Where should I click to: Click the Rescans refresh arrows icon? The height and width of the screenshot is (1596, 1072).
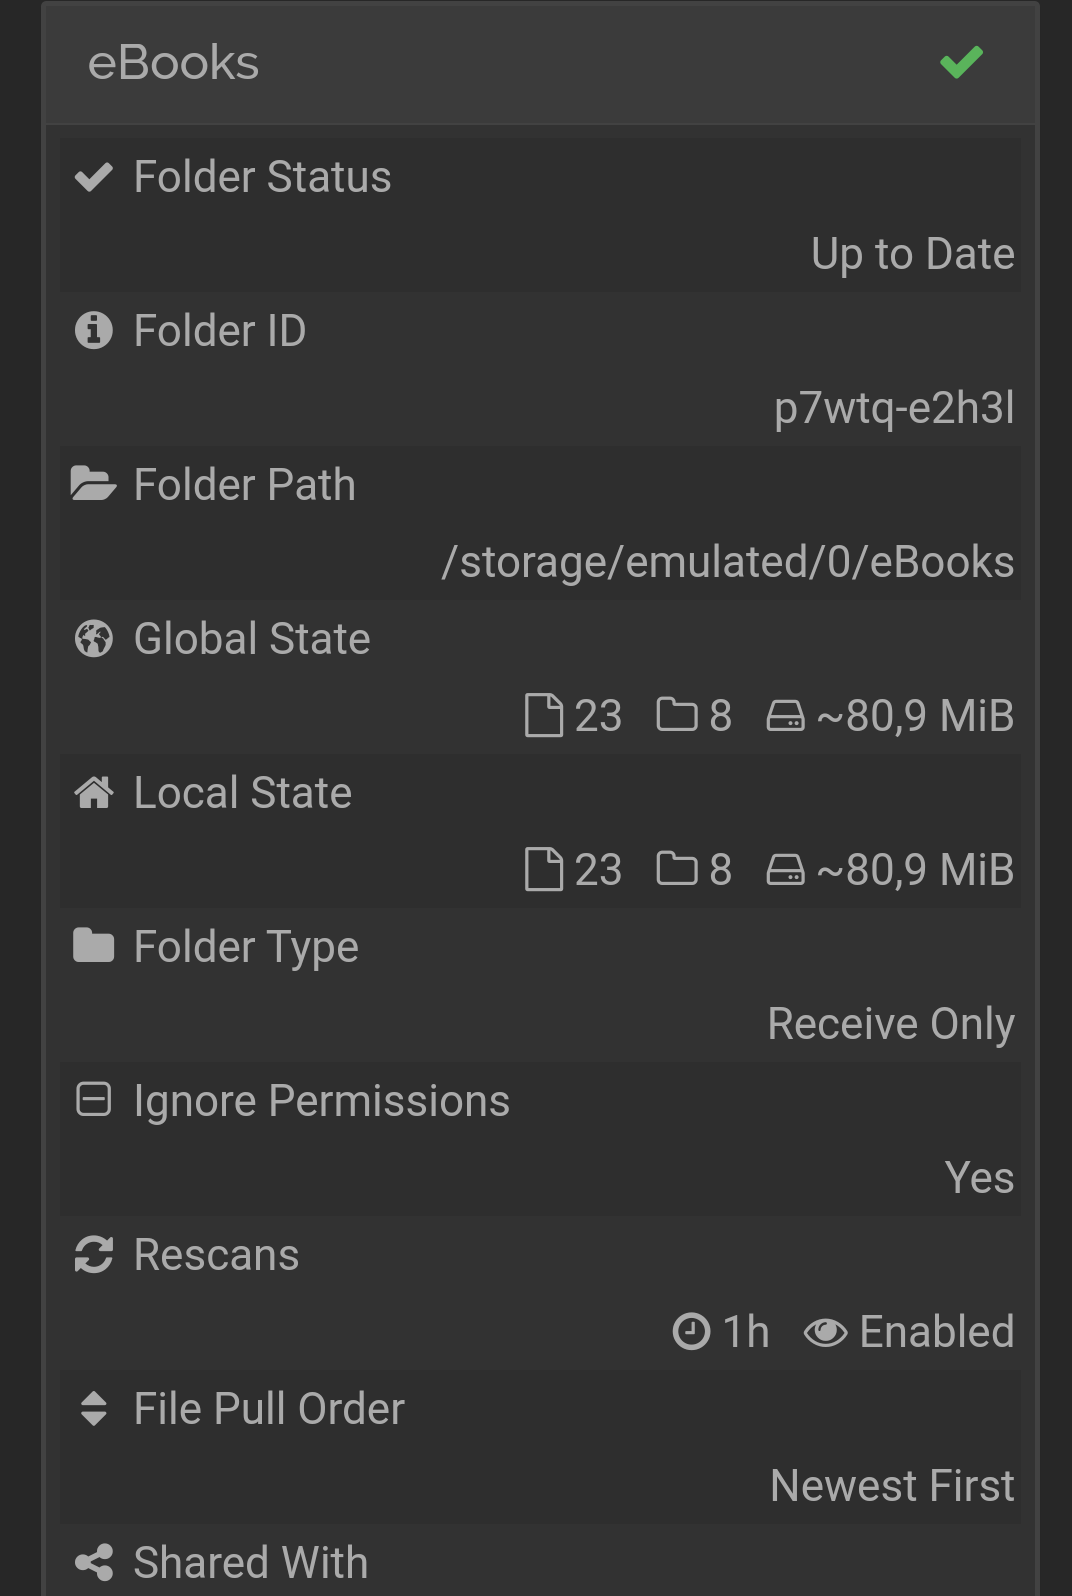tap(94, 1255)
